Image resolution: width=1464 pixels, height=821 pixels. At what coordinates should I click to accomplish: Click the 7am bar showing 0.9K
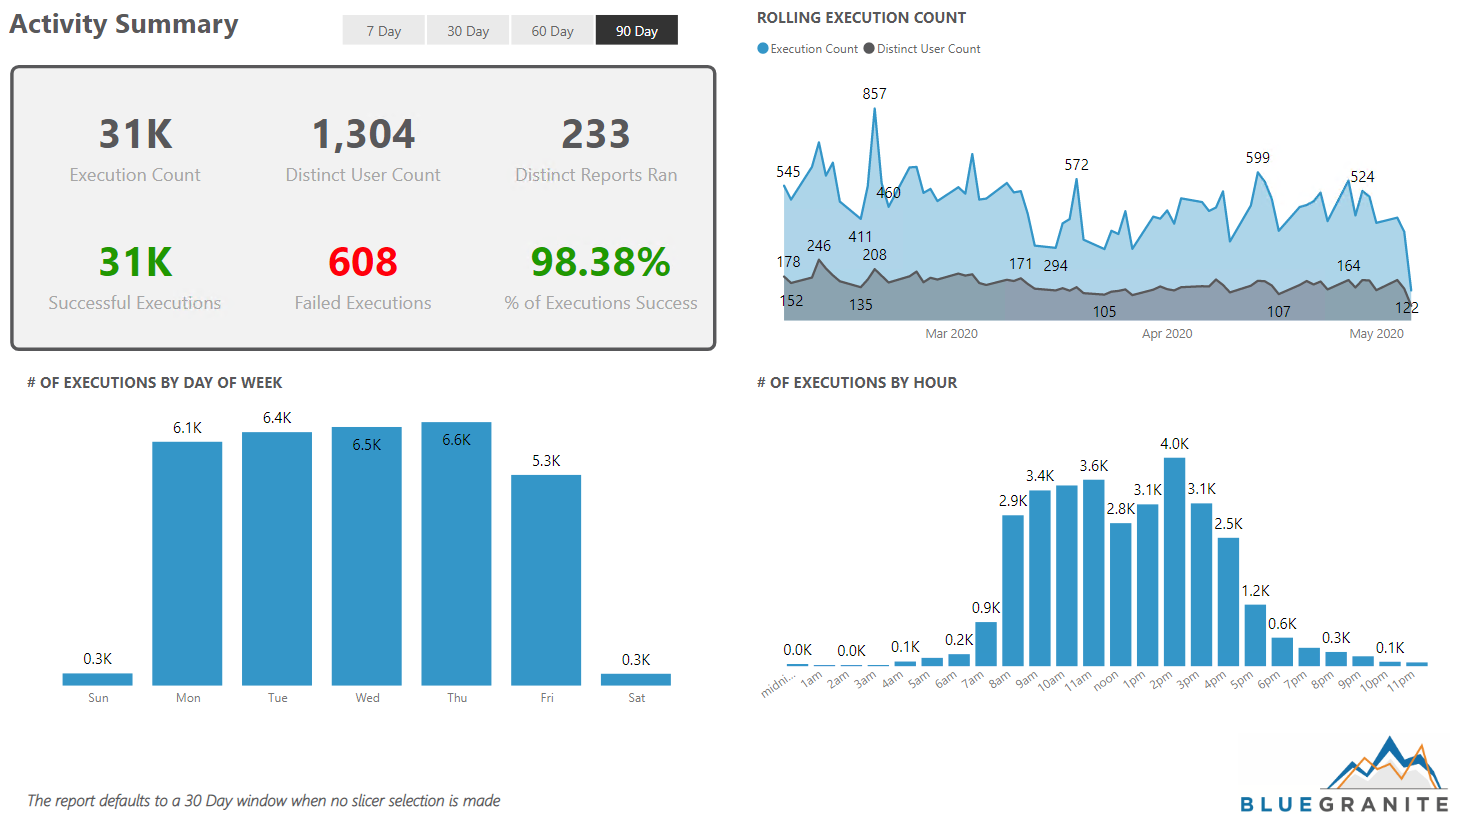pos(986,644)
